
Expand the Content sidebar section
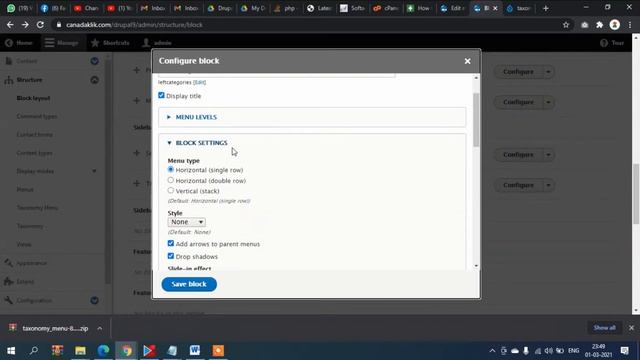94,61
